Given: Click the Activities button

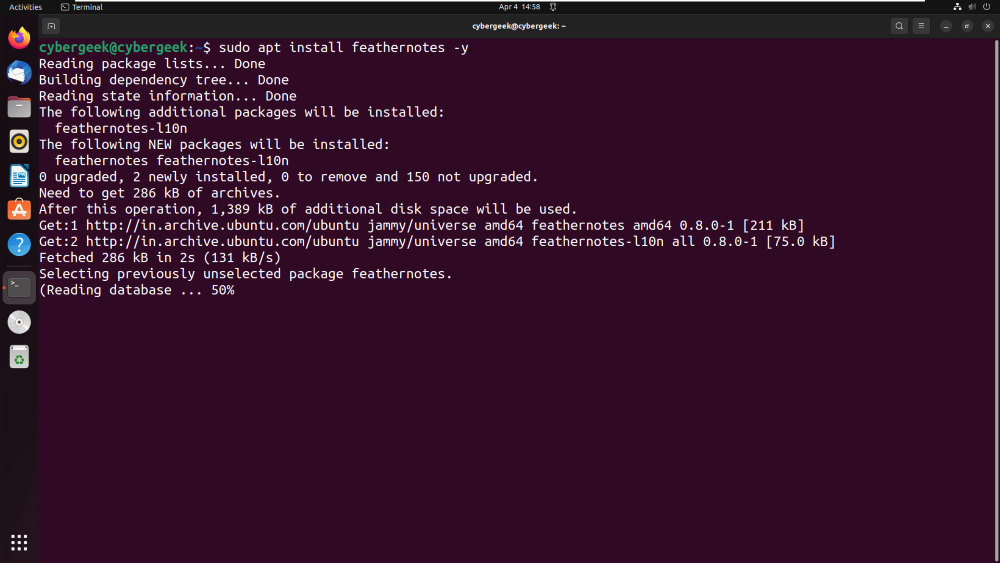Looking at the screenshot, I should pos(25,7).
